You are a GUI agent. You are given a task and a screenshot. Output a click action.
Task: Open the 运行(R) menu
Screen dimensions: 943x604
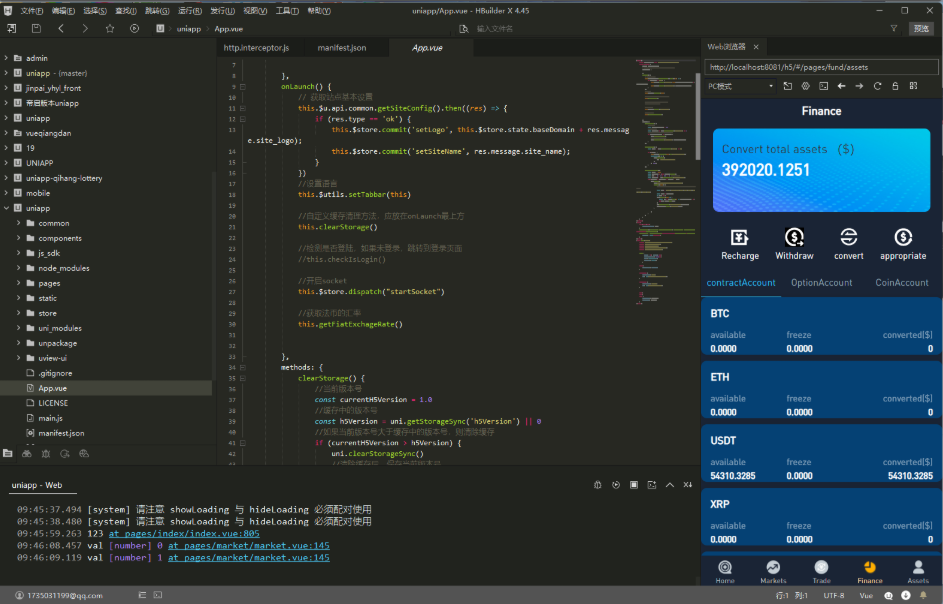189,11
